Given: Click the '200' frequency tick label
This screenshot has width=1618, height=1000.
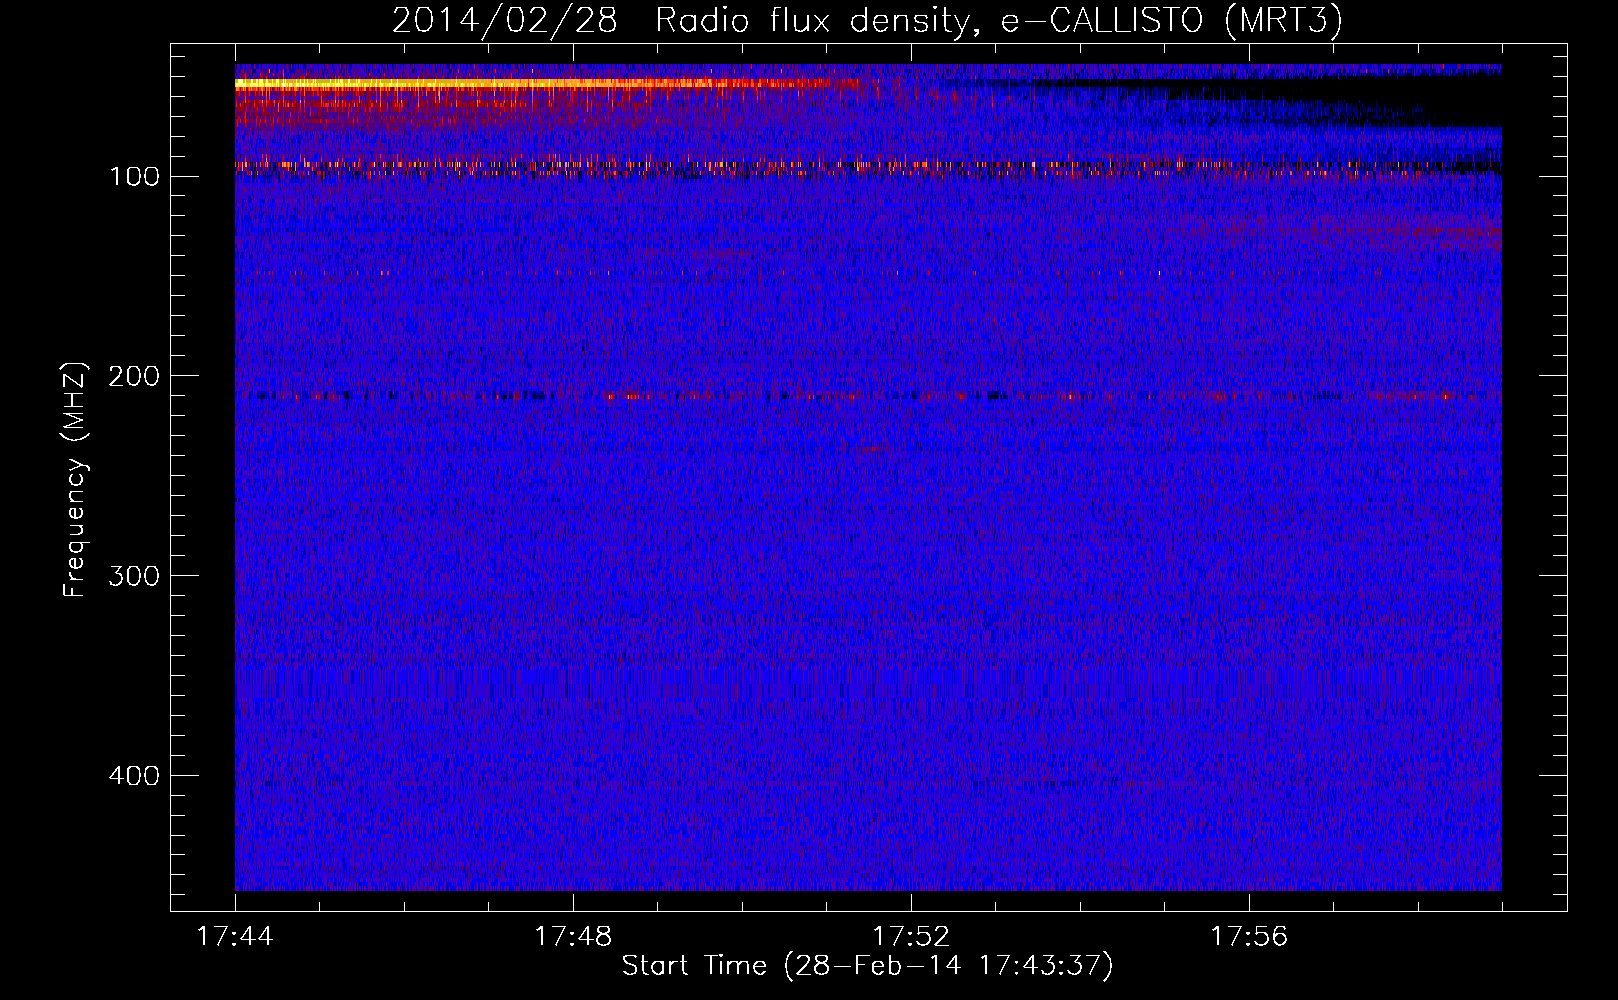Looking at the screenshot, I should click(135, 376).
